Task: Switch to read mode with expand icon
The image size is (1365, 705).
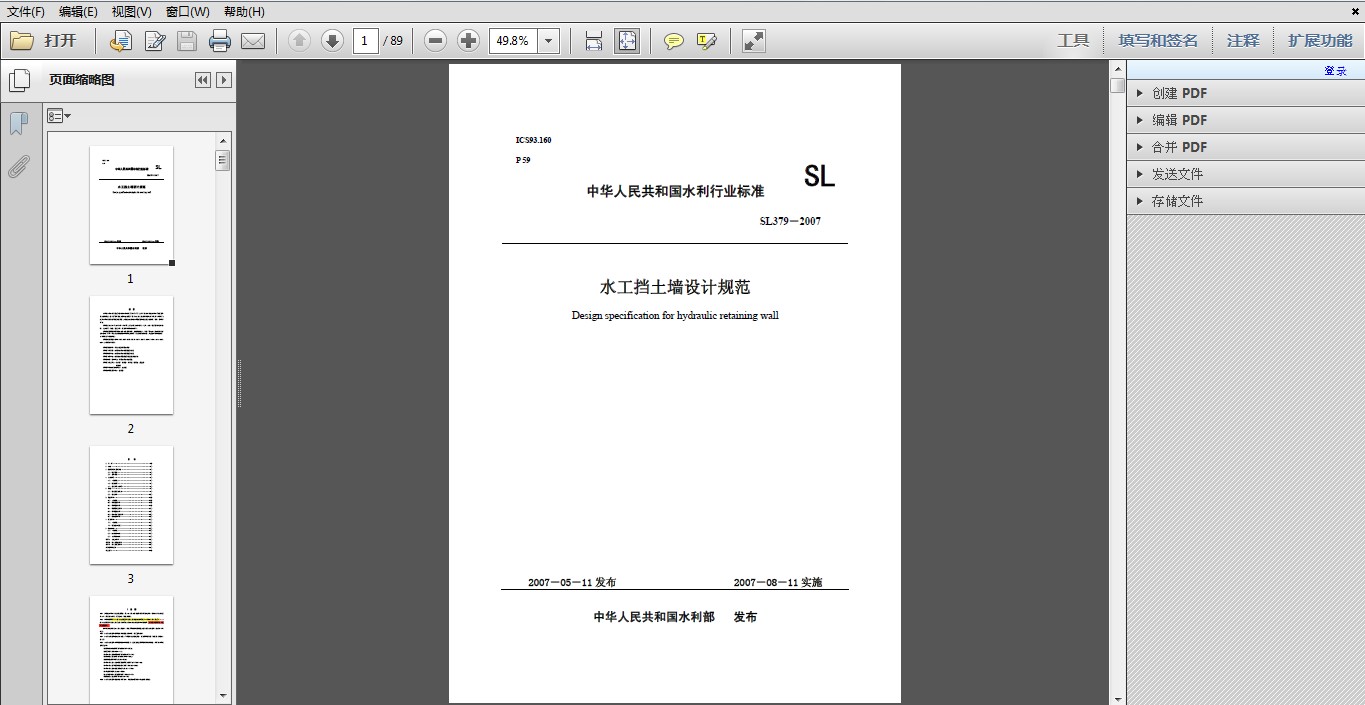Action: 754,41
